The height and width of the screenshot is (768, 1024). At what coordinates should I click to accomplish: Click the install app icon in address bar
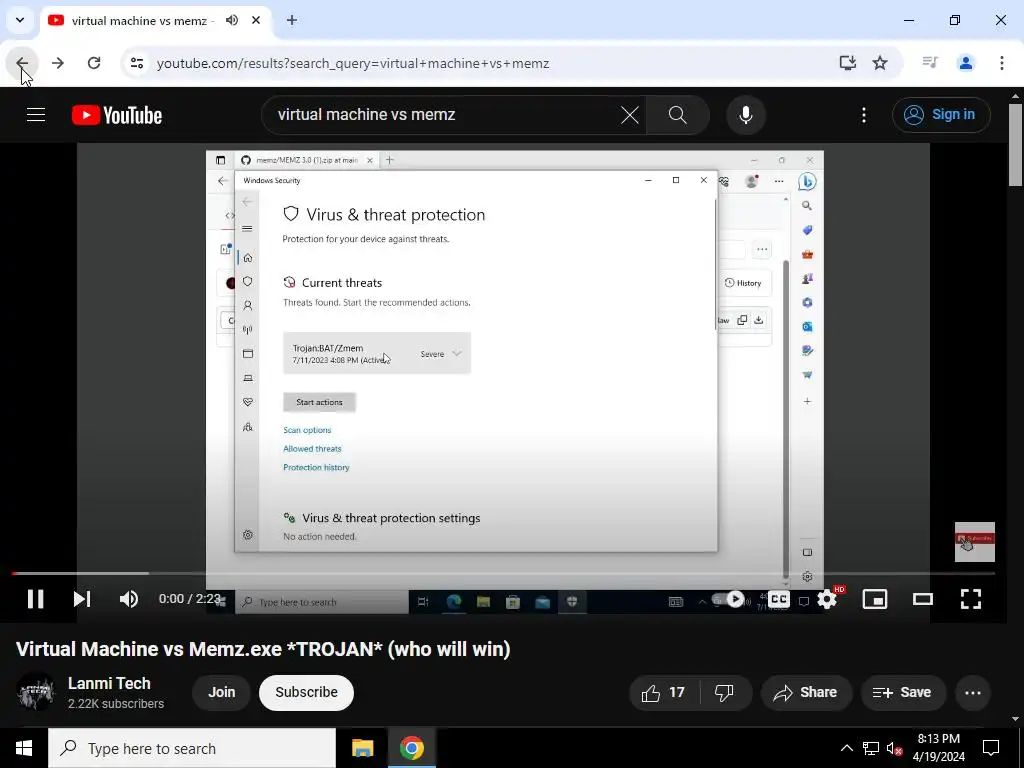pos(848,63)
